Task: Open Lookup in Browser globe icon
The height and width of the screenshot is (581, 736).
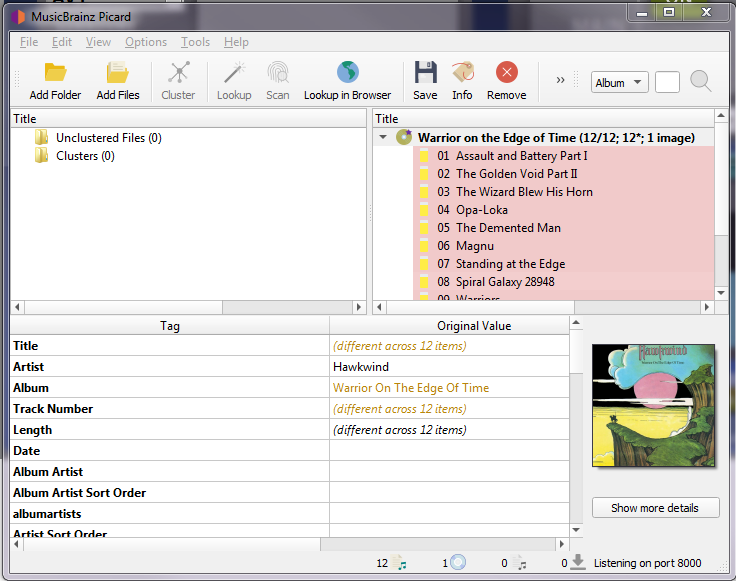Action: [x=348, y=72]
